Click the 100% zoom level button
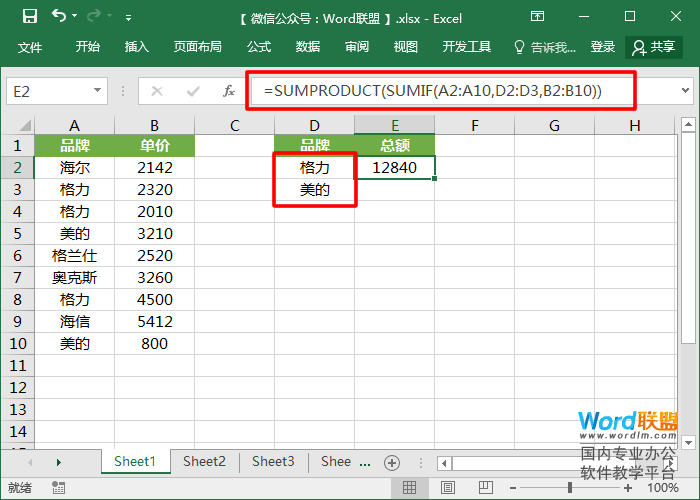Screen dimensions: 700x500 (663, 488)
